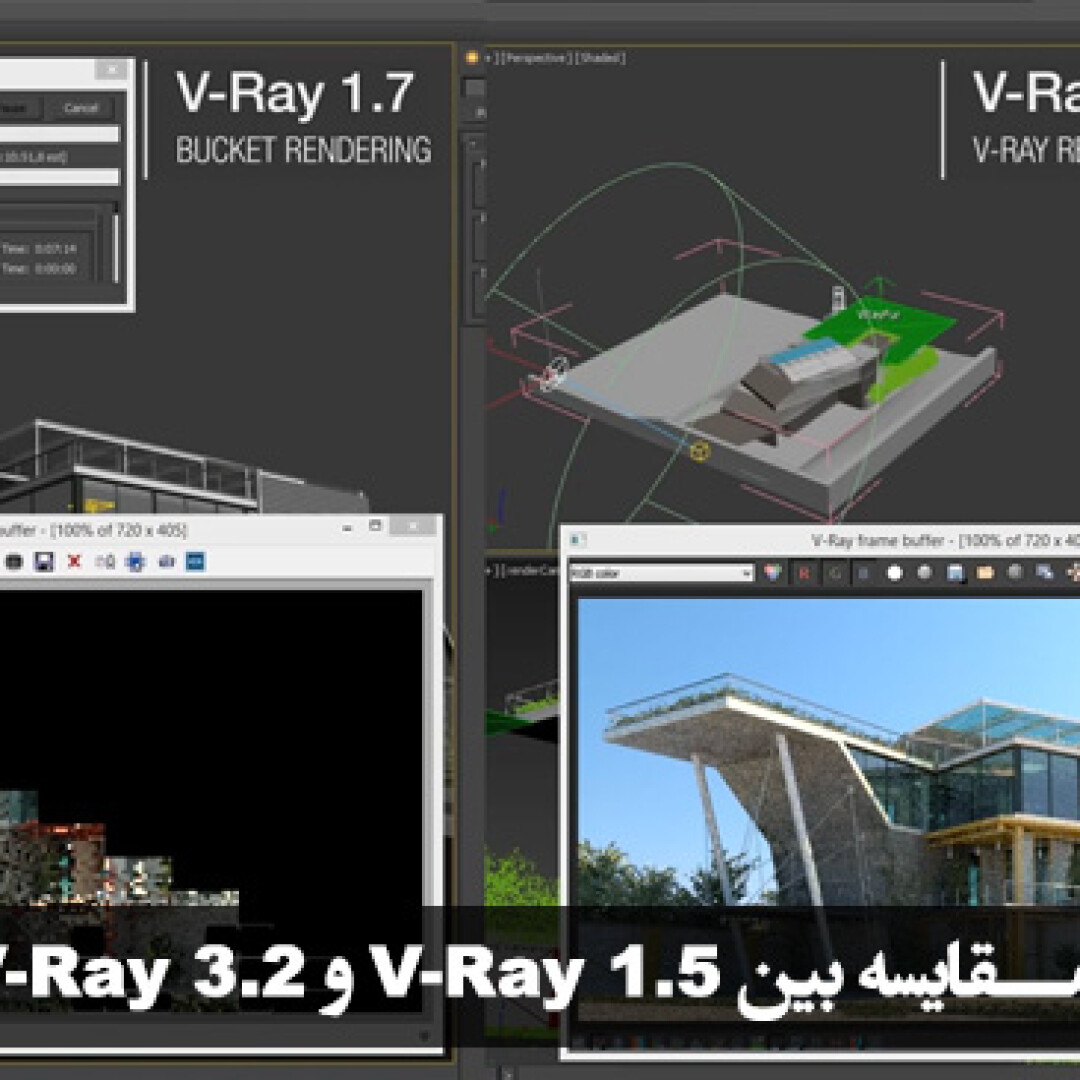Click duplicate to Max frame buffer icon
Image resolution: width=1080 pixels, height=1080 pixels.
point(1045,573)
